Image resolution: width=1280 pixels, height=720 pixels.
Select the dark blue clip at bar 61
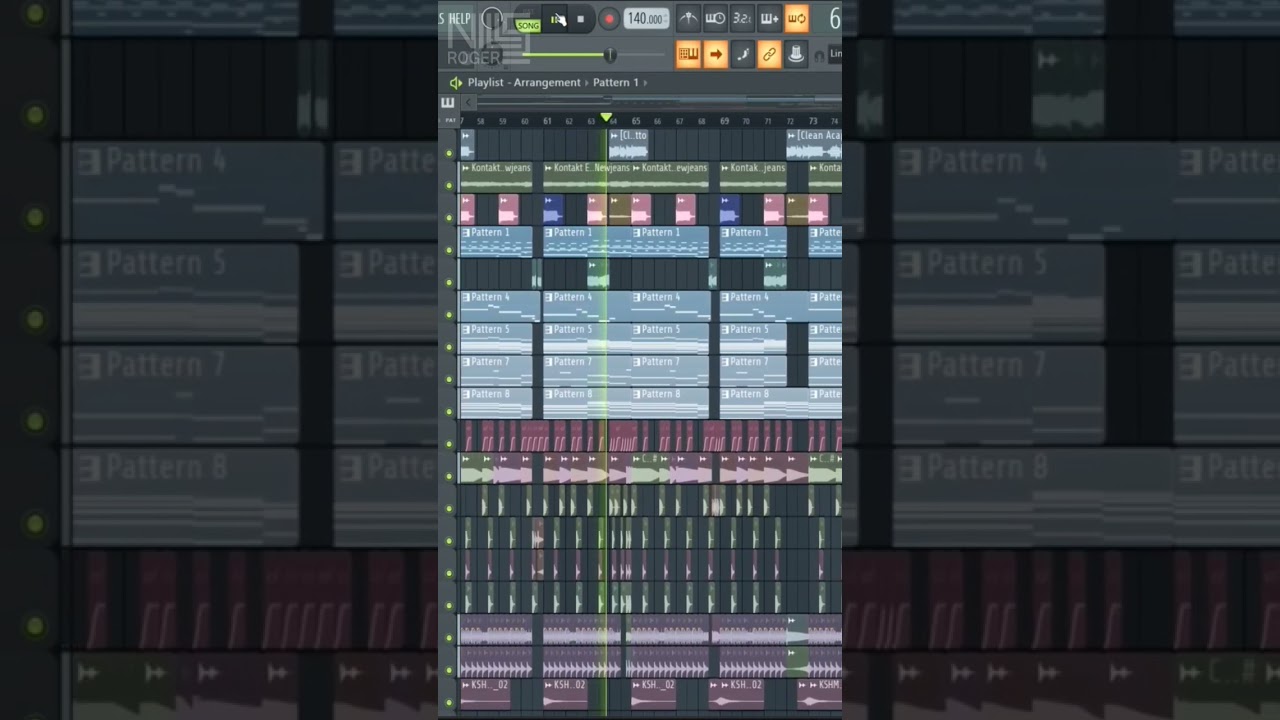tap(554, 209)
